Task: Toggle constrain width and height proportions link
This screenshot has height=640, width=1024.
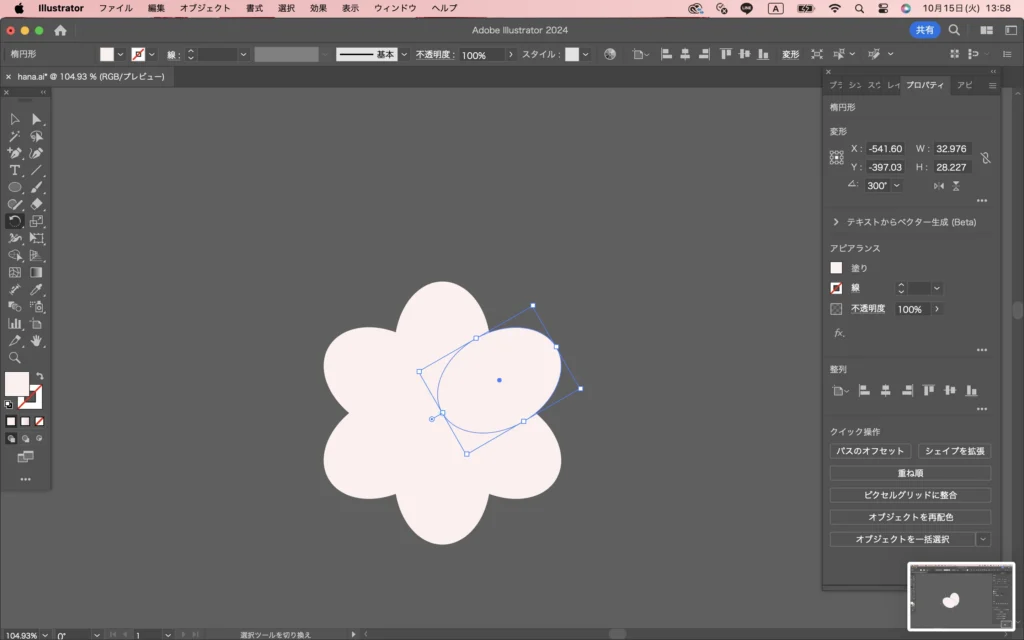Action: click(985, 158)
